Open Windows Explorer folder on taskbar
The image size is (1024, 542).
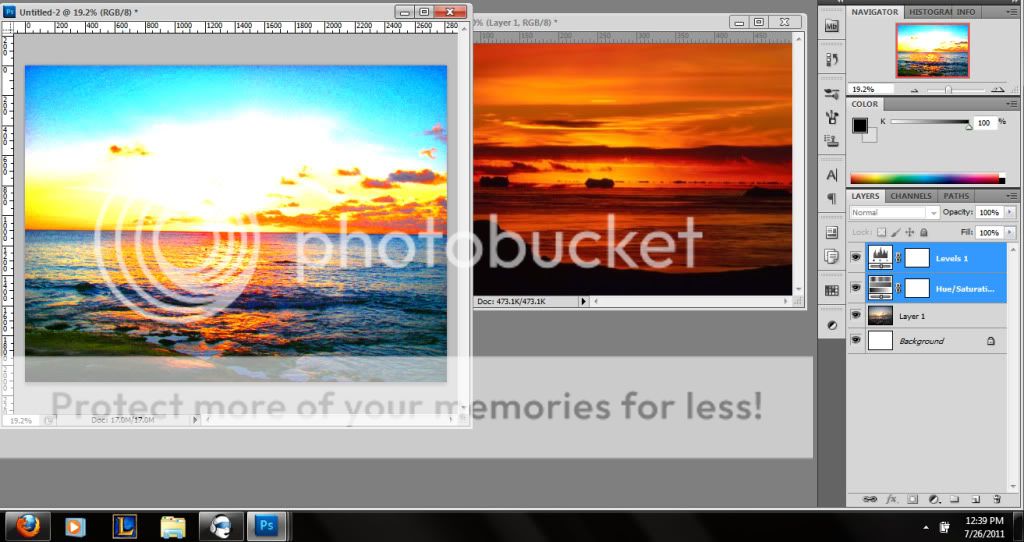tap(172, 526)
